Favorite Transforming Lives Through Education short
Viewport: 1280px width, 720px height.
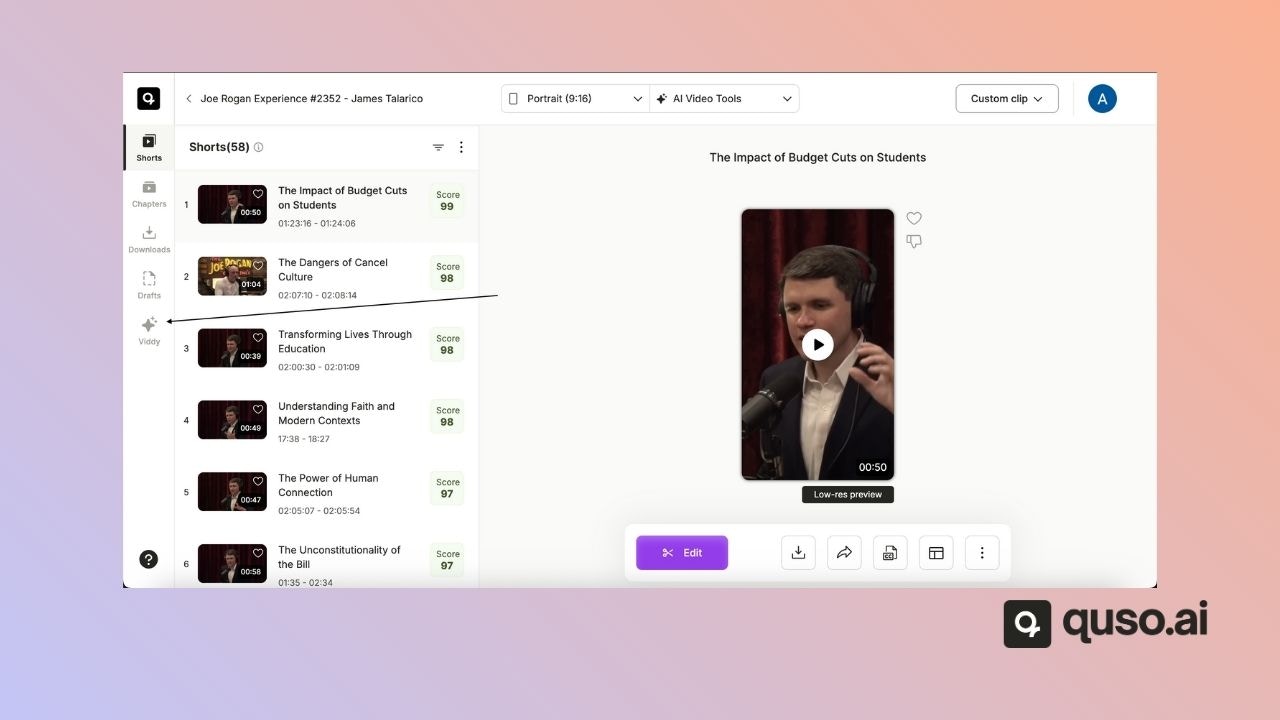[258, 338]
